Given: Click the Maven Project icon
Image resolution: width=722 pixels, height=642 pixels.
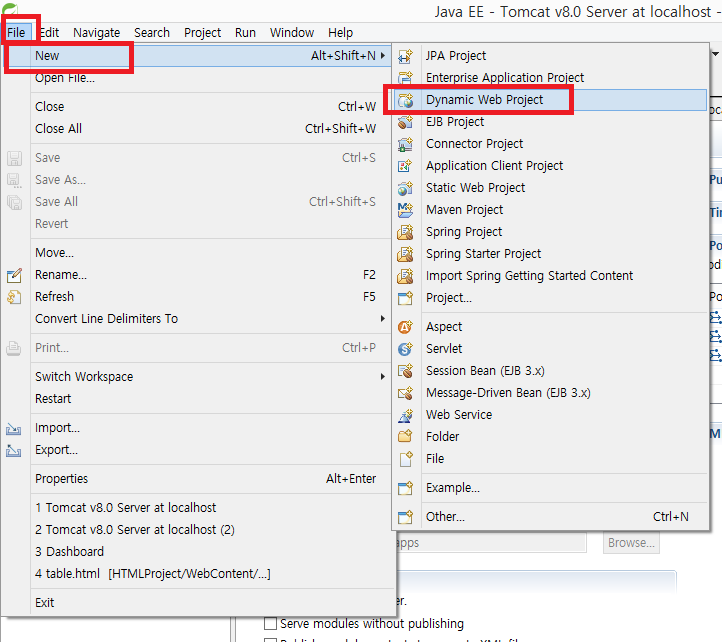Looking at the screenshot, I should [405, 210].
